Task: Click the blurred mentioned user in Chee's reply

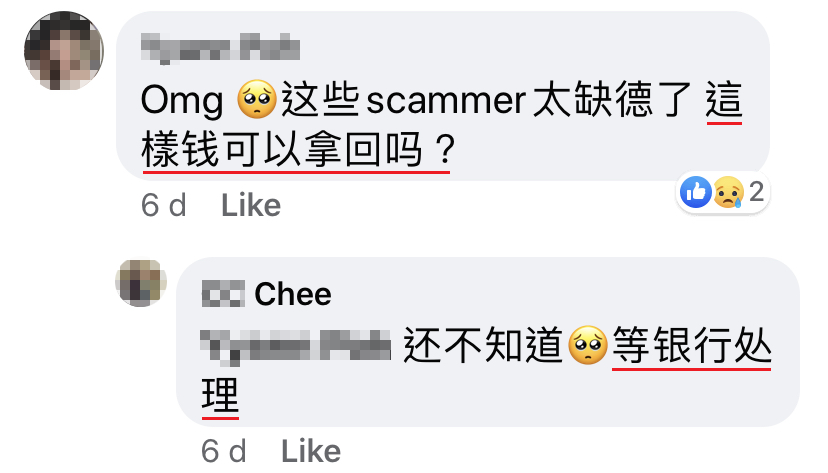Action: click(x=296, y=347)
